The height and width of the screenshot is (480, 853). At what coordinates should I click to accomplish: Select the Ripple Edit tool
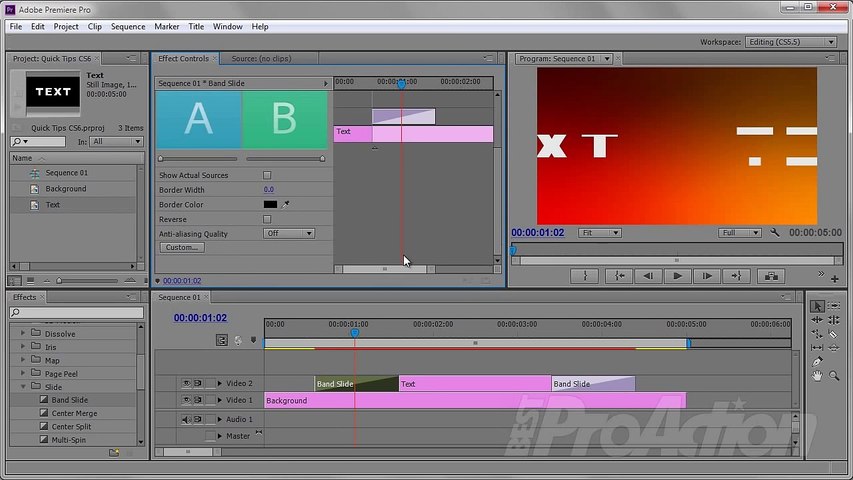[x=817, y=320]
